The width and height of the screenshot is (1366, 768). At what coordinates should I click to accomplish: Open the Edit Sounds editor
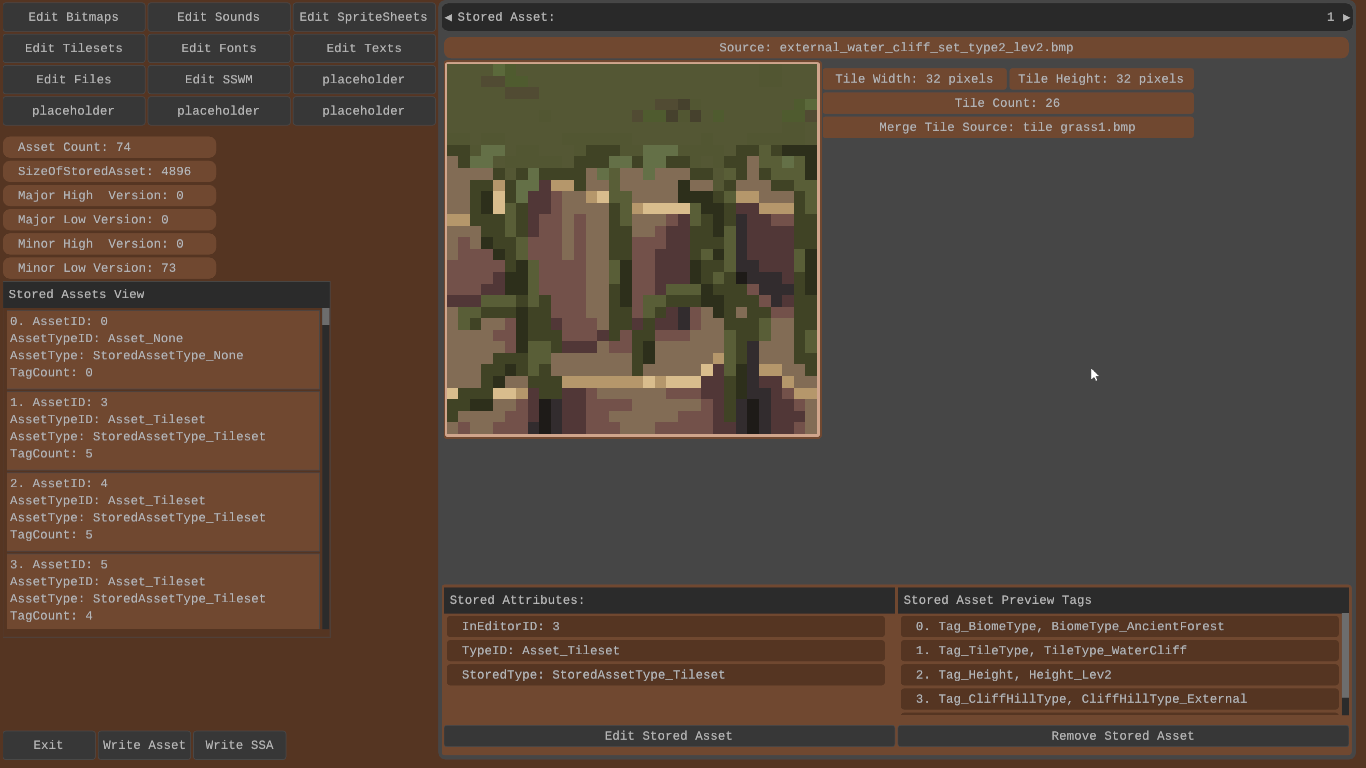218,17
